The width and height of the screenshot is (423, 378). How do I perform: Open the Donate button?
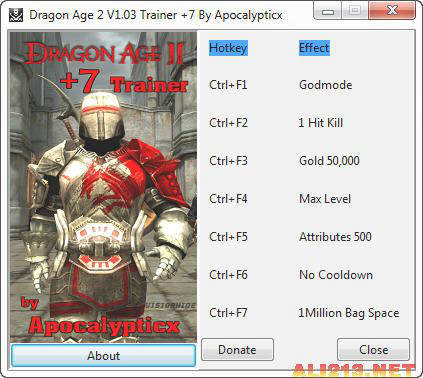click(237, 350)
